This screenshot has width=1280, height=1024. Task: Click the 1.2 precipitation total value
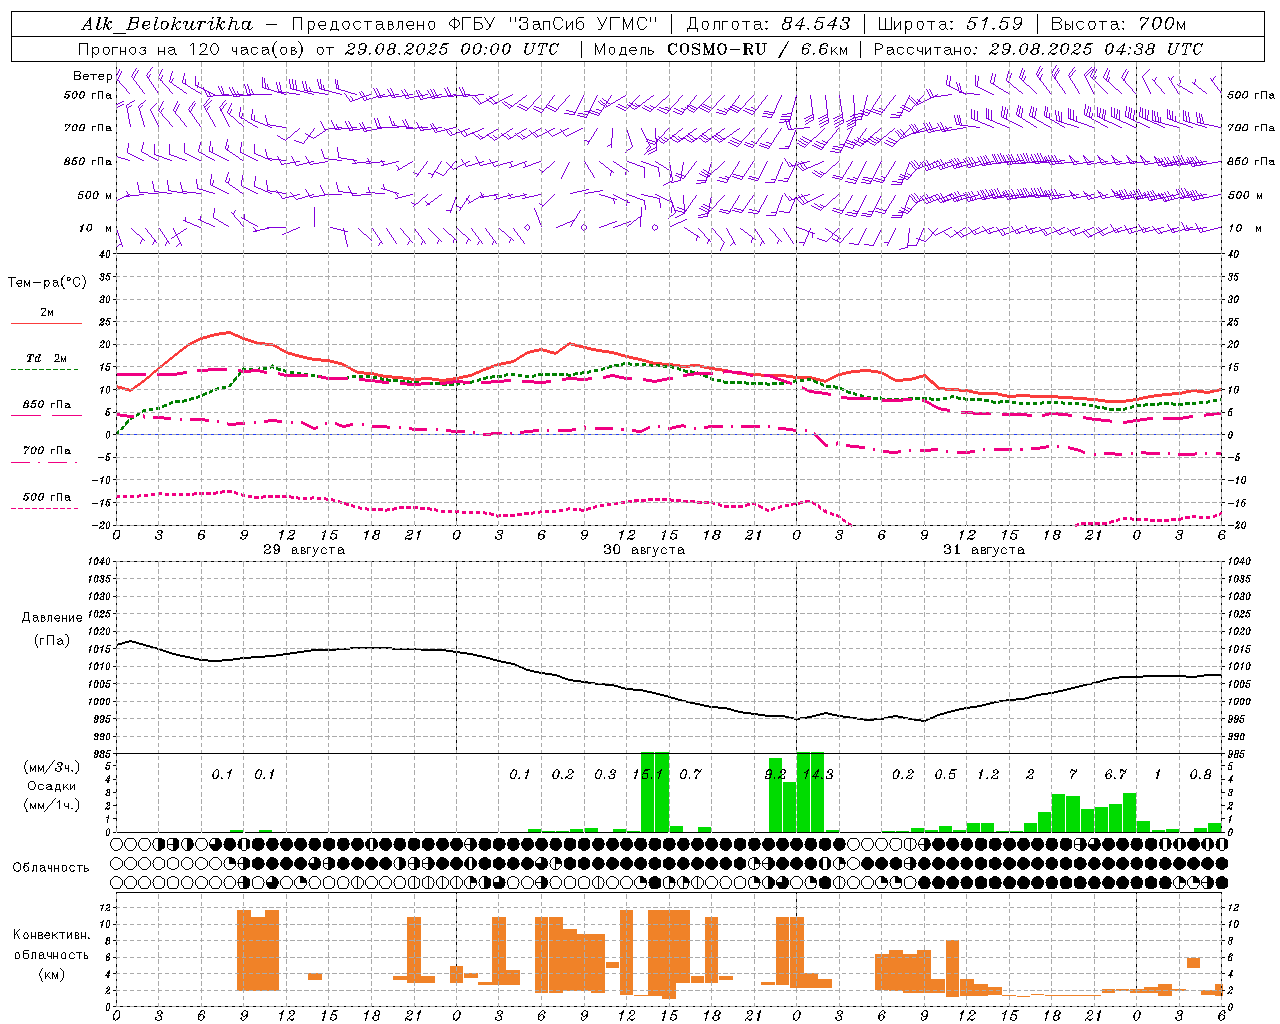coord(988,774)
